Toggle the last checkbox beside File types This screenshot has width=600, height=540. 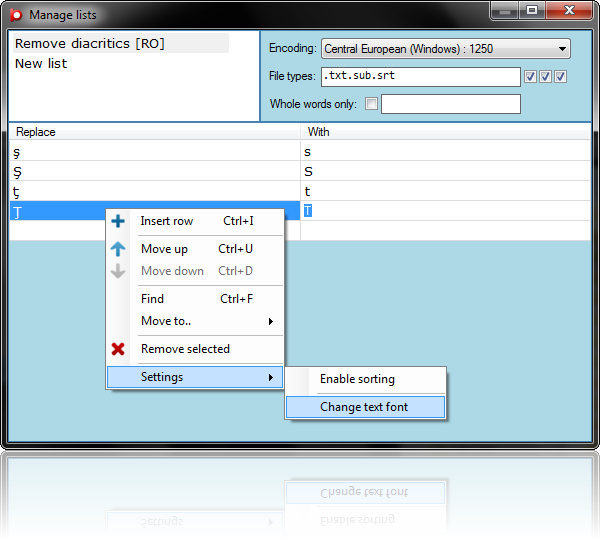tap(561, 77)
